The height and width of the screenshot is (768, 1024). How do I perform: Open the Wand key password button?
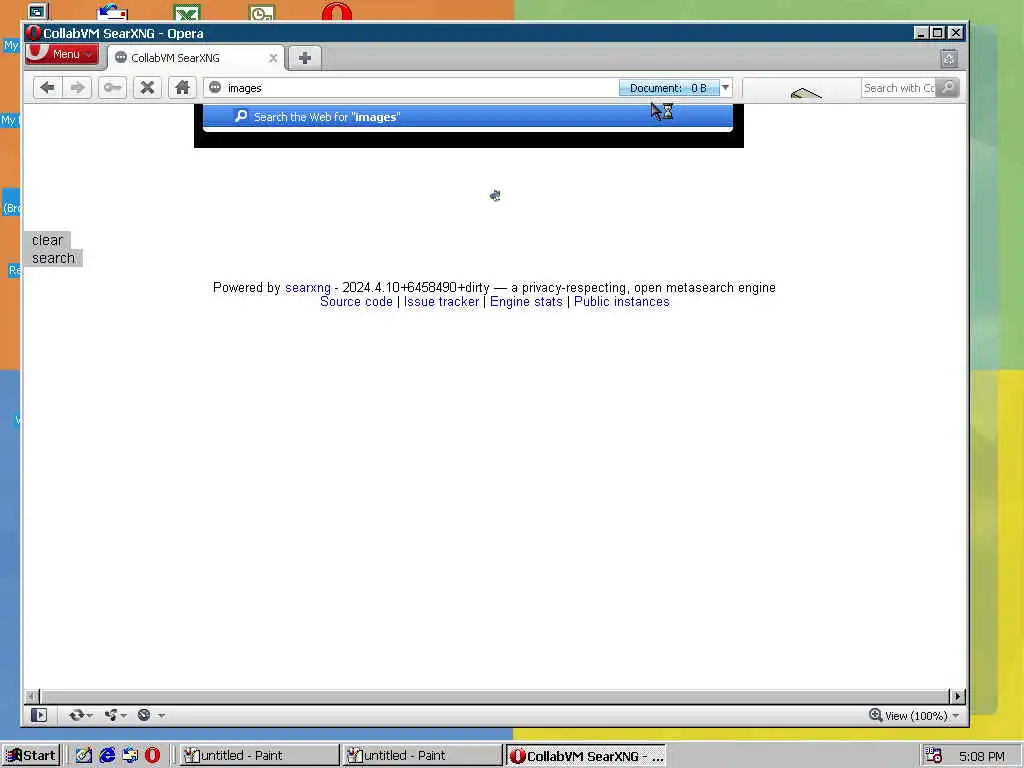click(112, 88)
